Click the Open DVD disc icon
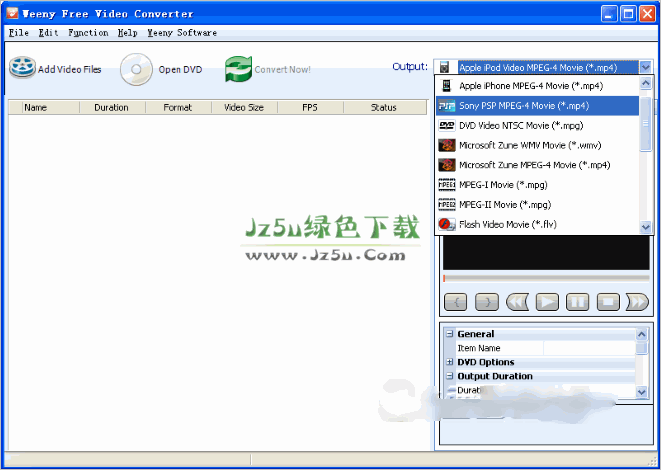This screenshot has height=470, width=661. click(136, 69)
